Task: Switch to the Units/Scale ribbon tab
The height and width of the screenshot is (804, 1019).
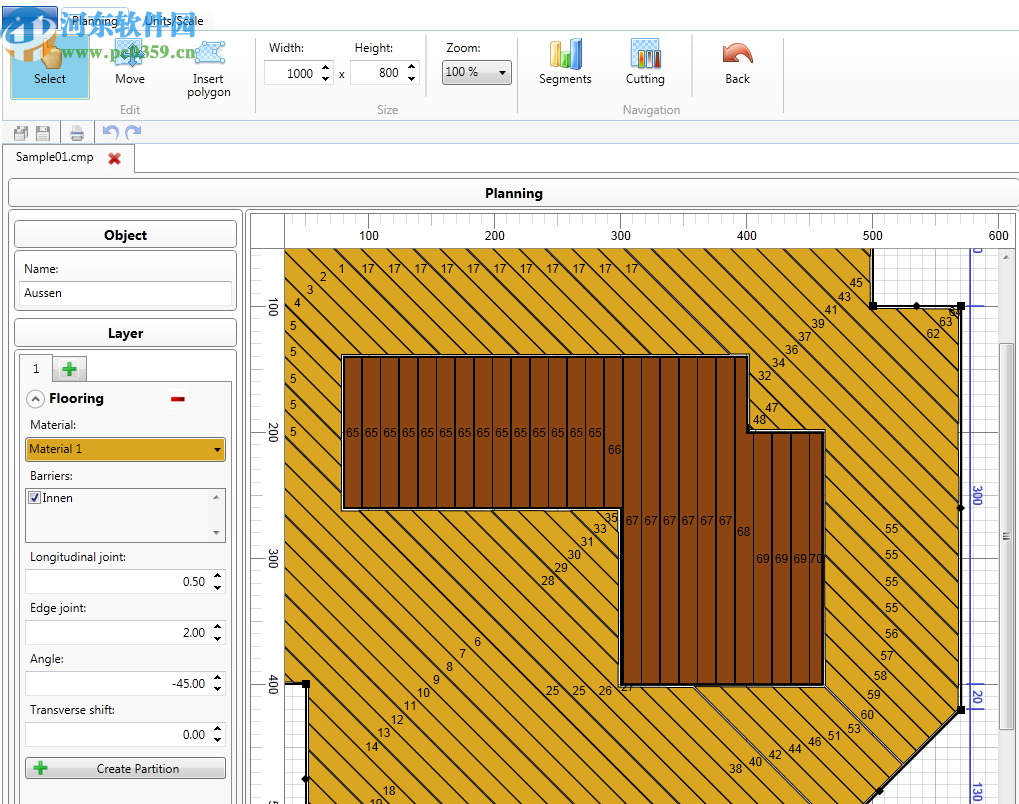Action: point(173,20)
